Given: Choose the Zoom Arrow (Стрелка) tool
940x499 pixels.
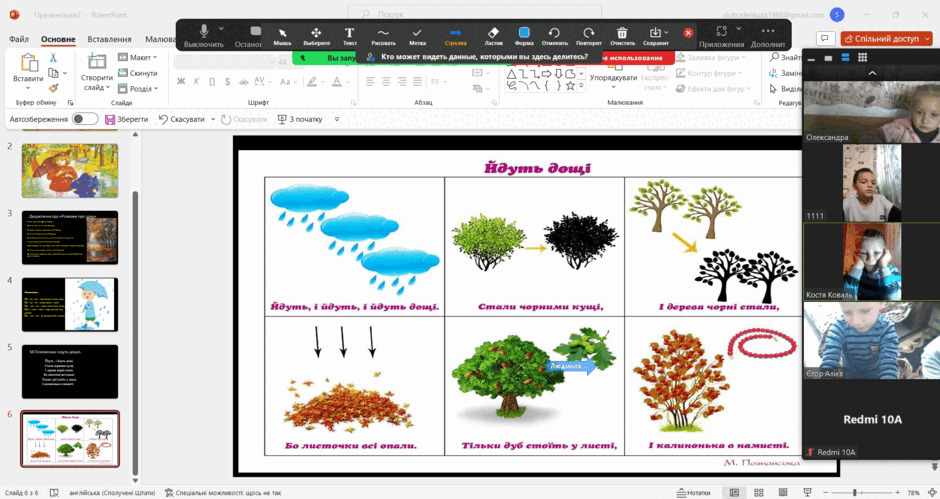Looking at the screenshot, I should tap(455, 36).
